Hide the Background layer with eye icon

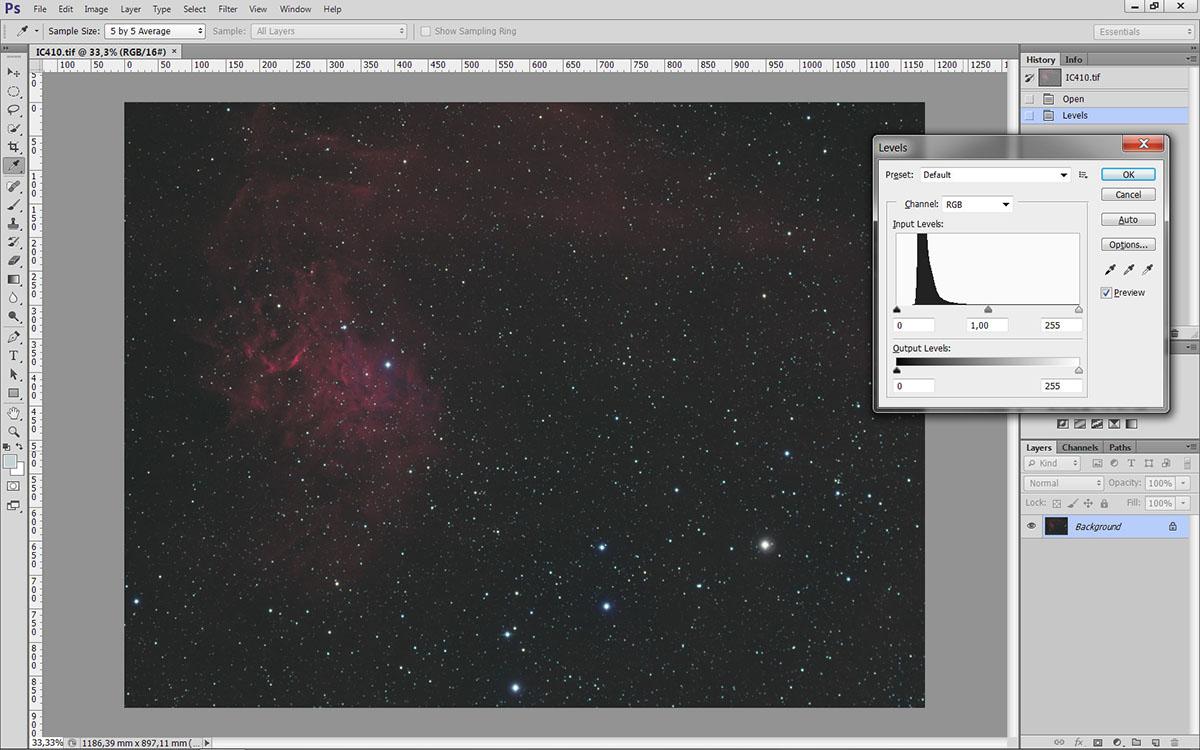click(1031, 526)
